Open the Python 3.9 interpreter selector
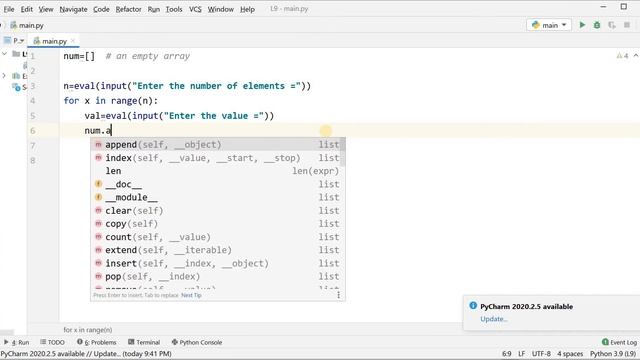This screenshot has height=360, width=640. (613, 353)
